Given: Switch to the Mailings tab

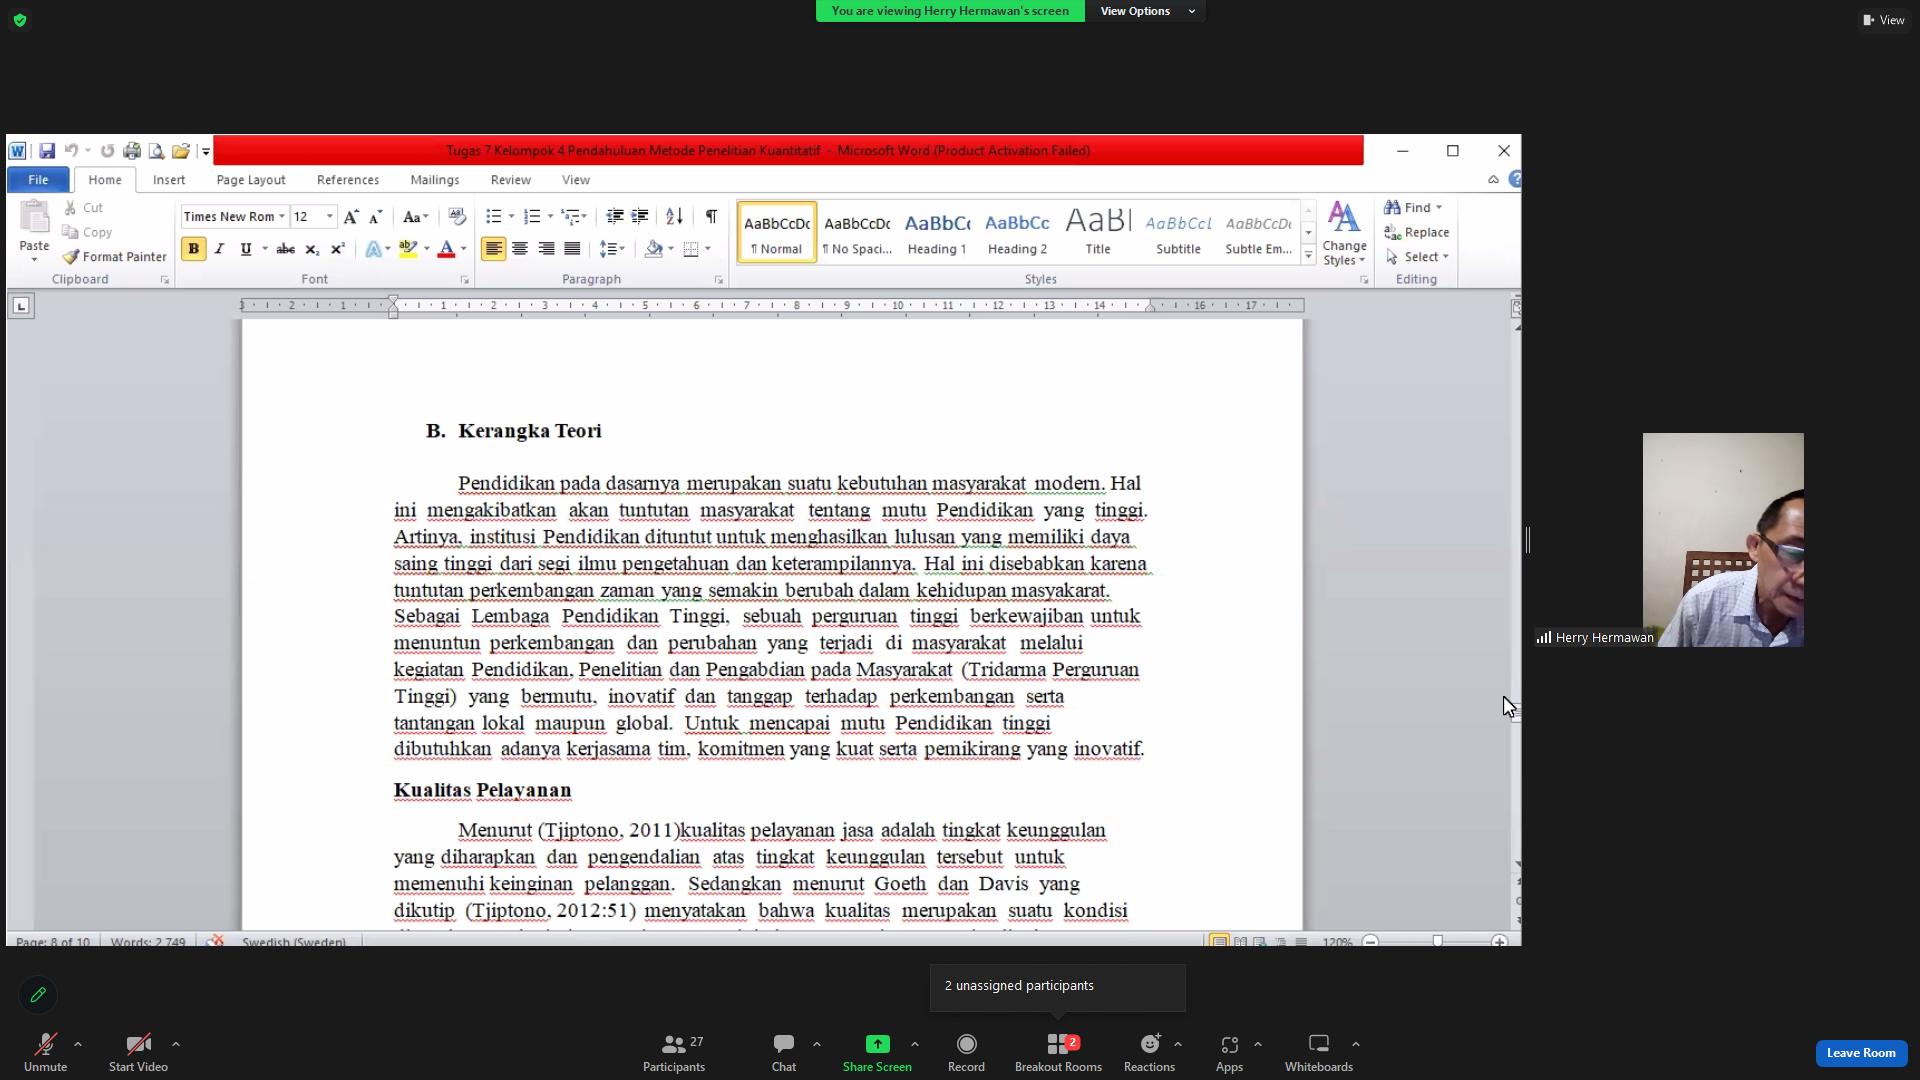Looking at the screenshot, I should pyautogui.click(x=435, y=180).
